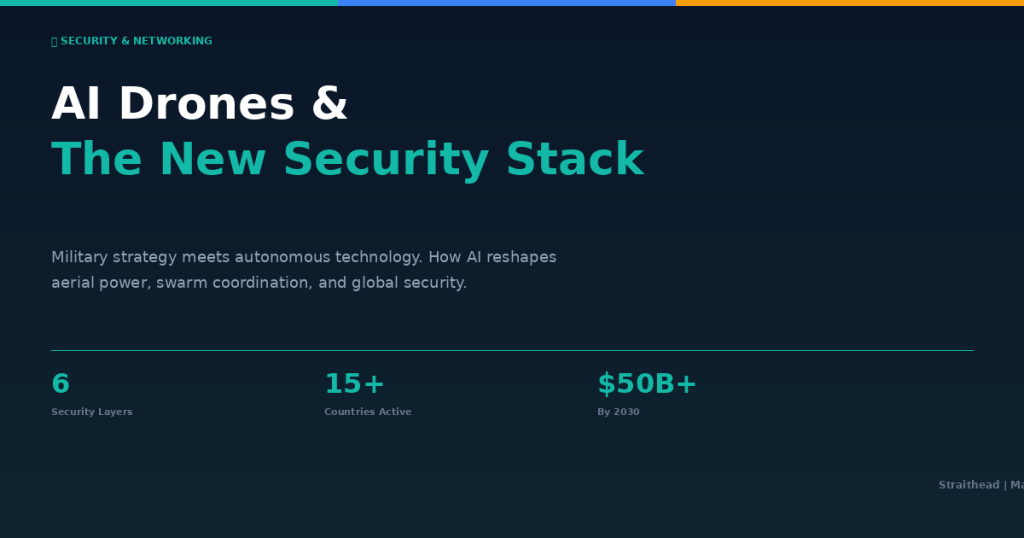Click the "$50B+" statistic figure
The height and width of the screenshot is (538, 1024).
tap(647, 384)
